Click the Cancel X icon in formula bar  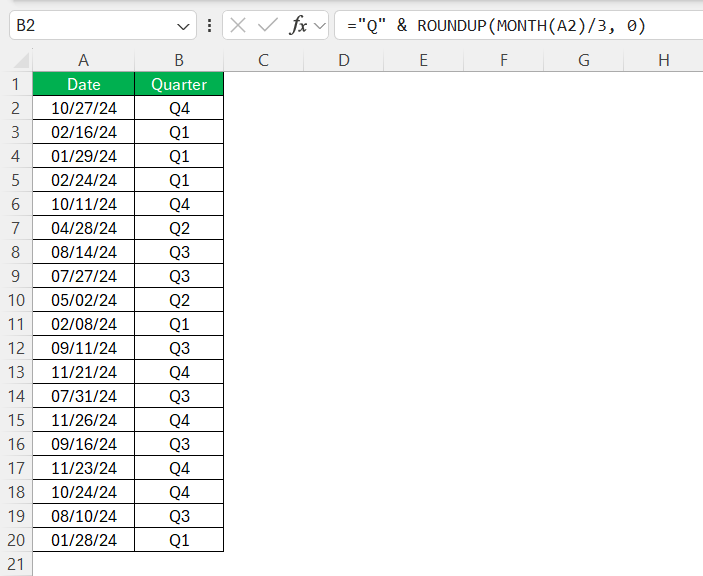point(238,26)
